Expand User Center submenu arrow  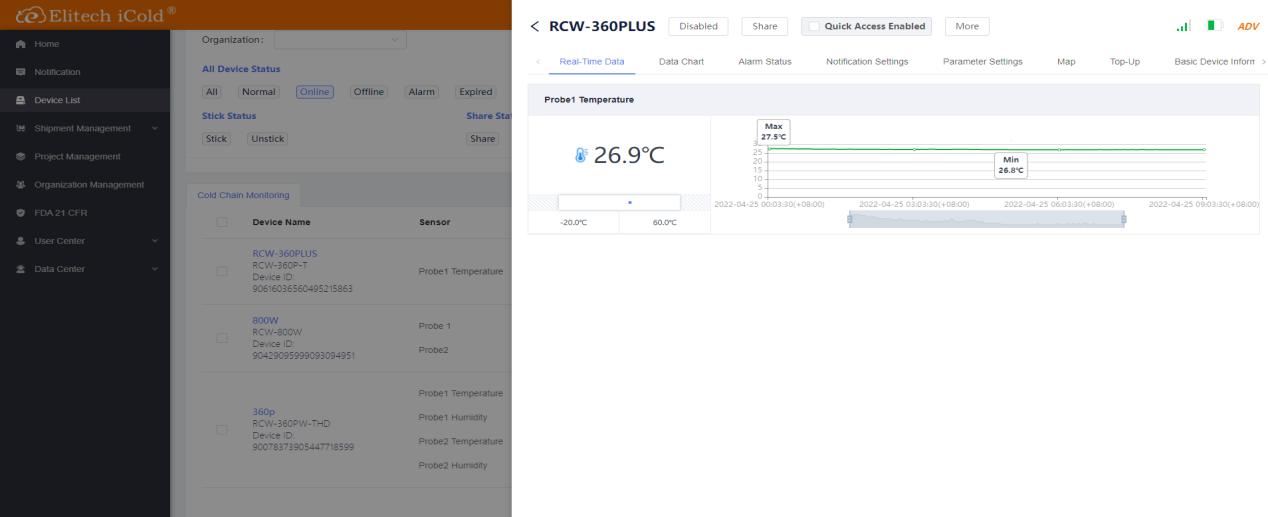[154, 241]
